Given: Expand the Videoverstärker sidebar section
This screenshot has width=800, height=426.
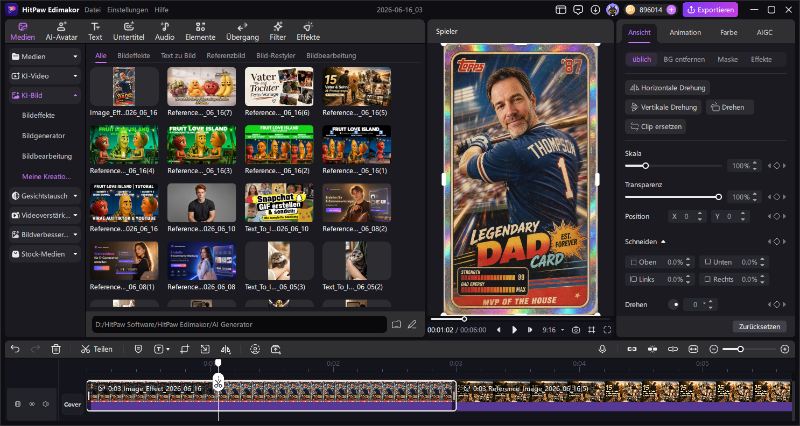Looking at the screenshot, I should click(45, 215).
